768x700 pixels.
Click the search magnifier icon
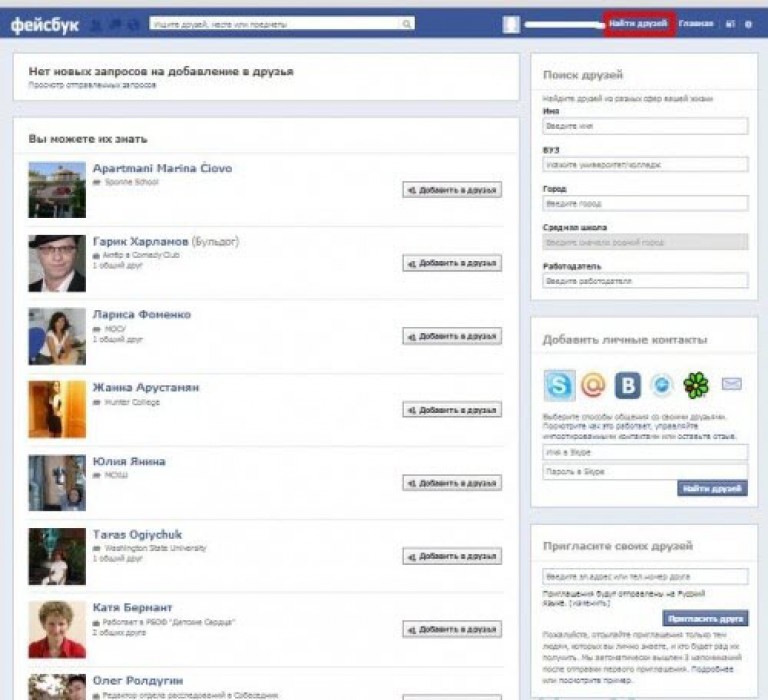[407, 24]
